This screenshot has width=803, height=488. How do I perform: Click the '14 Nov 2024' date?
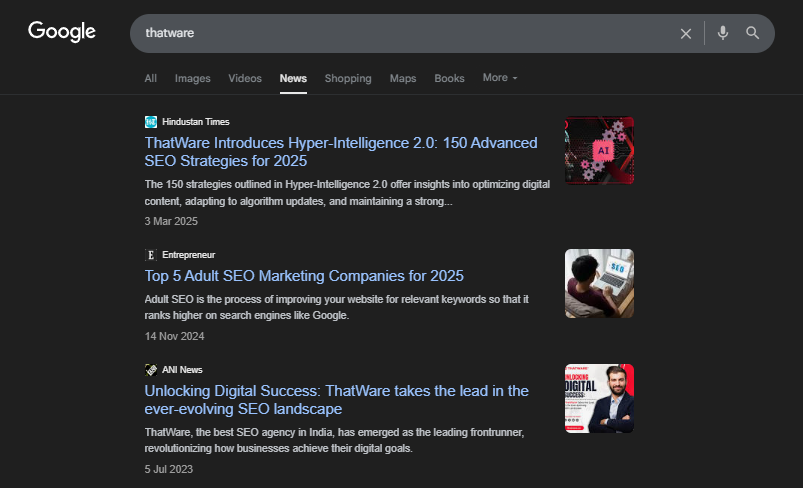point(174,336)
